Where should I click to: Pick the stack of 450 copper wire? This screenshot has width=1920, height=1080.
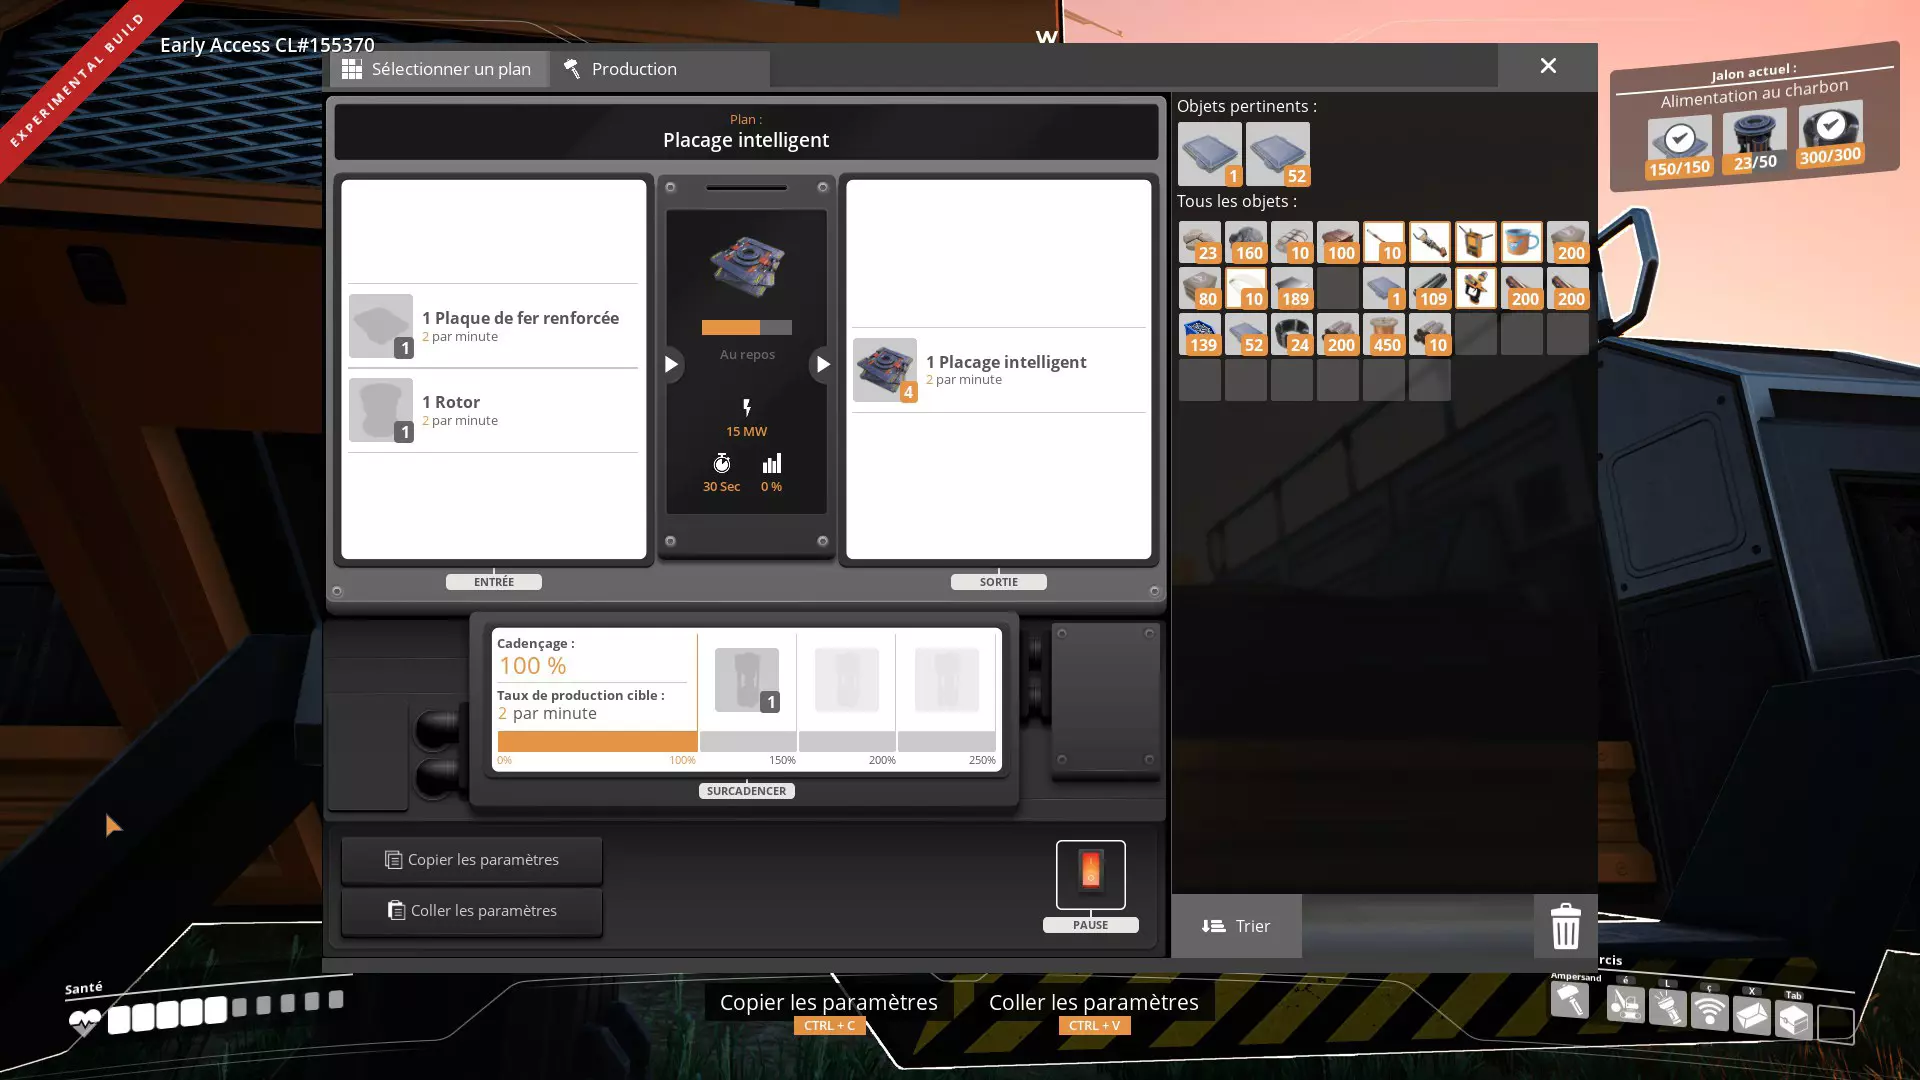(1384, 335)
